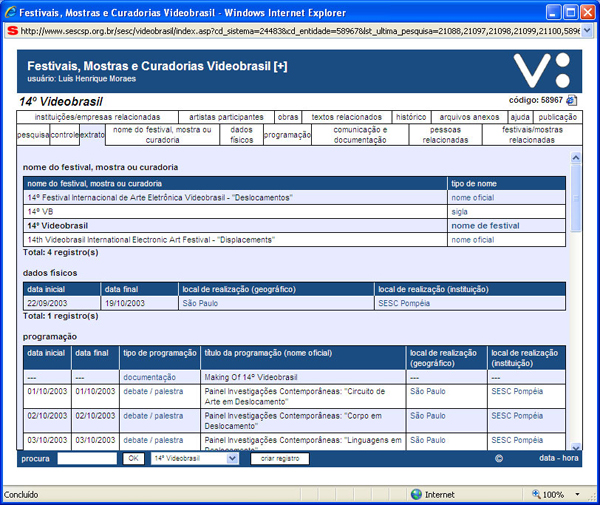
Task: Click the data - hora link
Action: point(559,458)
